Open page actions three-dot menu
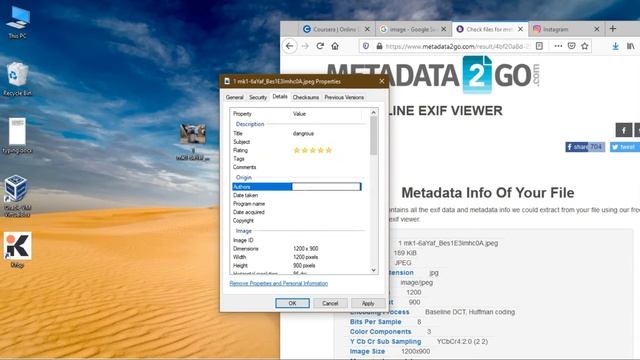Screen dimensions: 640x360 coord(558,46)
